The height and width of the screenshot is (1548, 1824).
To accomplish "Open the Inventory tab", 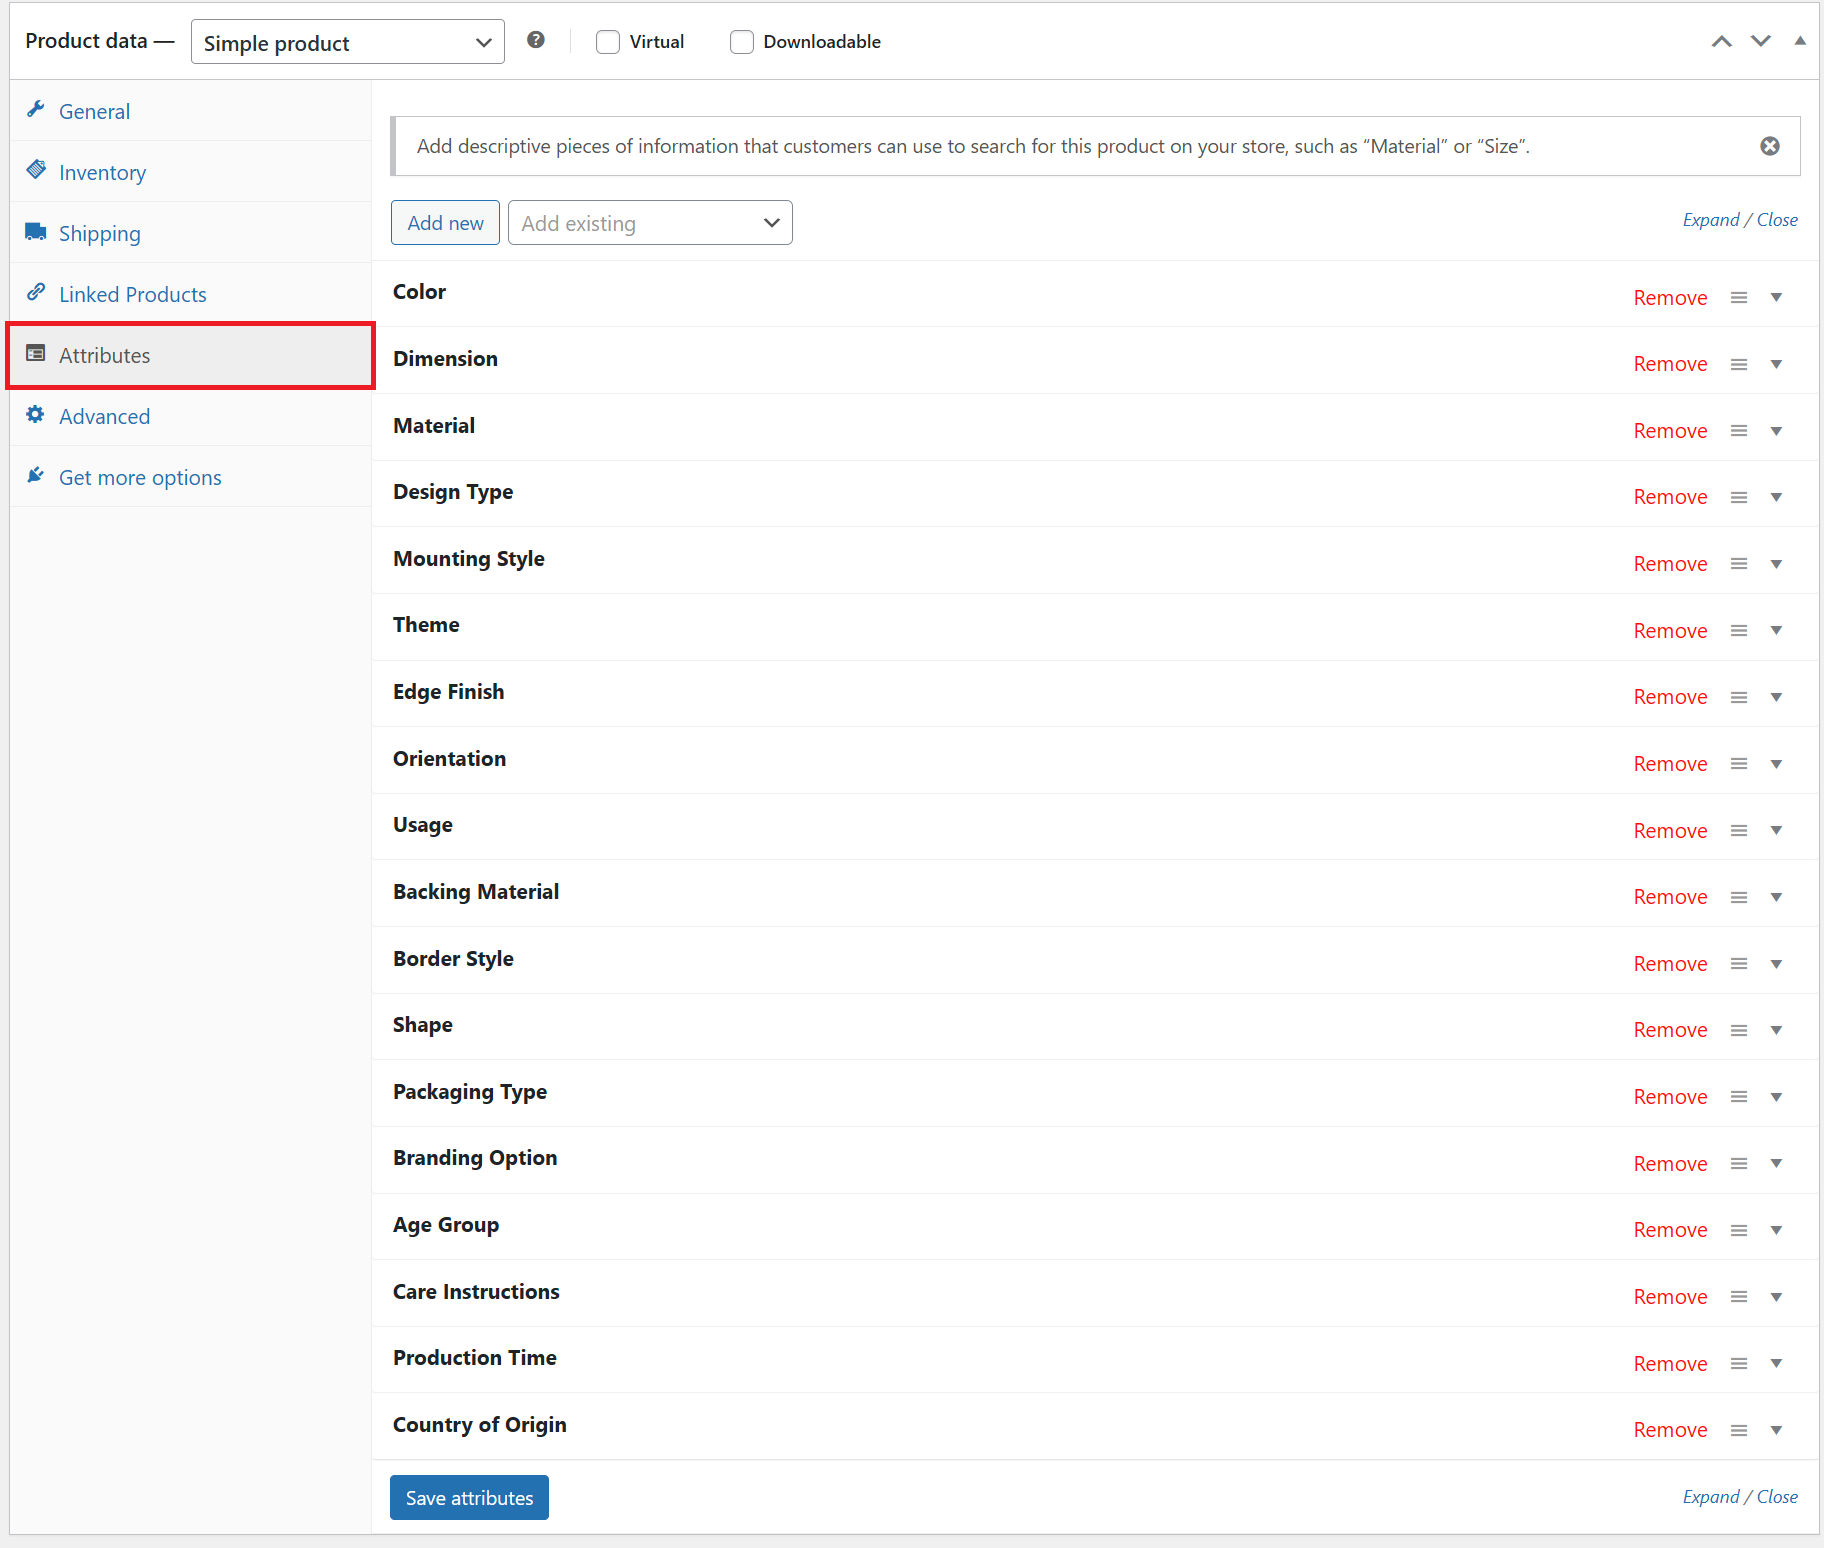I will point(190,172).
